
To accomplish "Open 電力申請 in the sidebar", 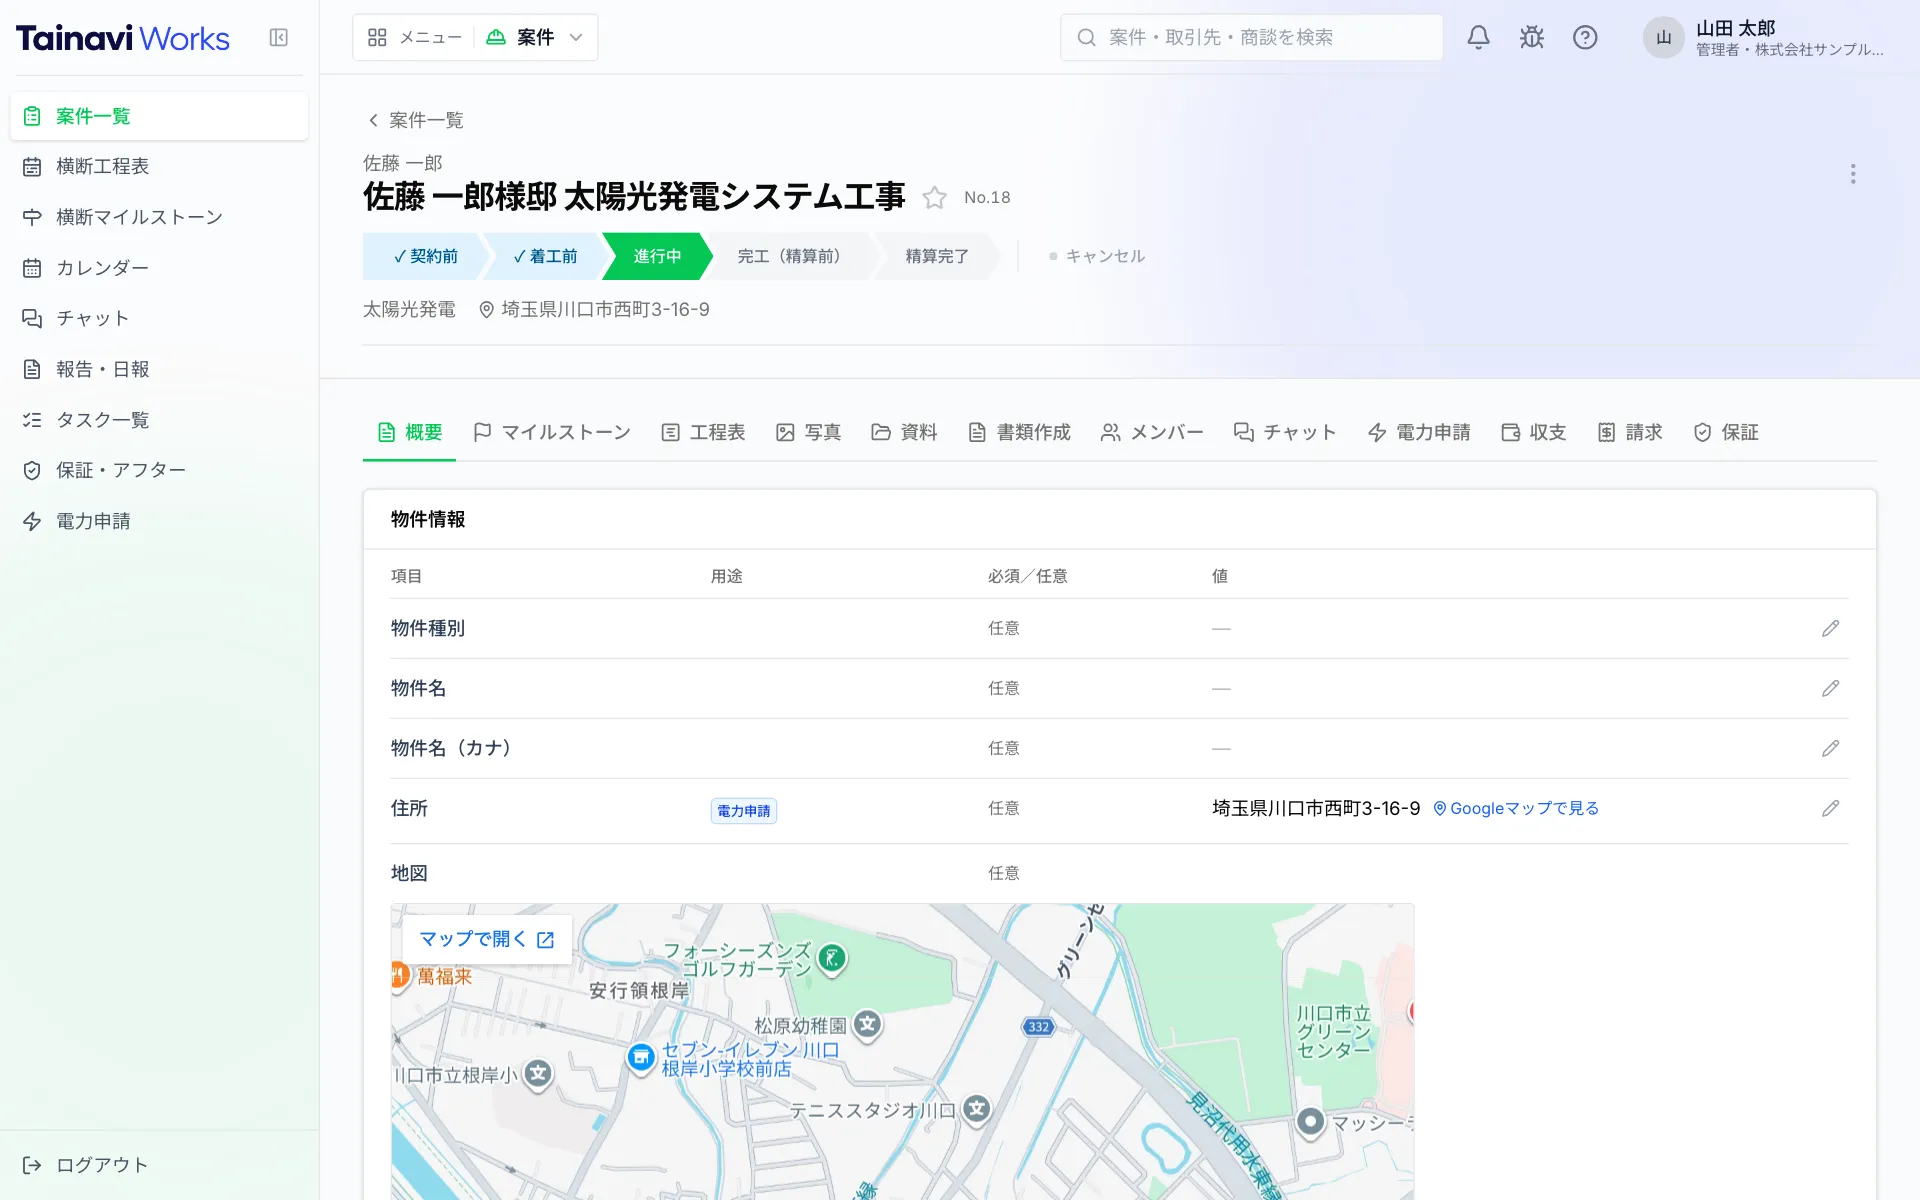I will tap(159, 522).
